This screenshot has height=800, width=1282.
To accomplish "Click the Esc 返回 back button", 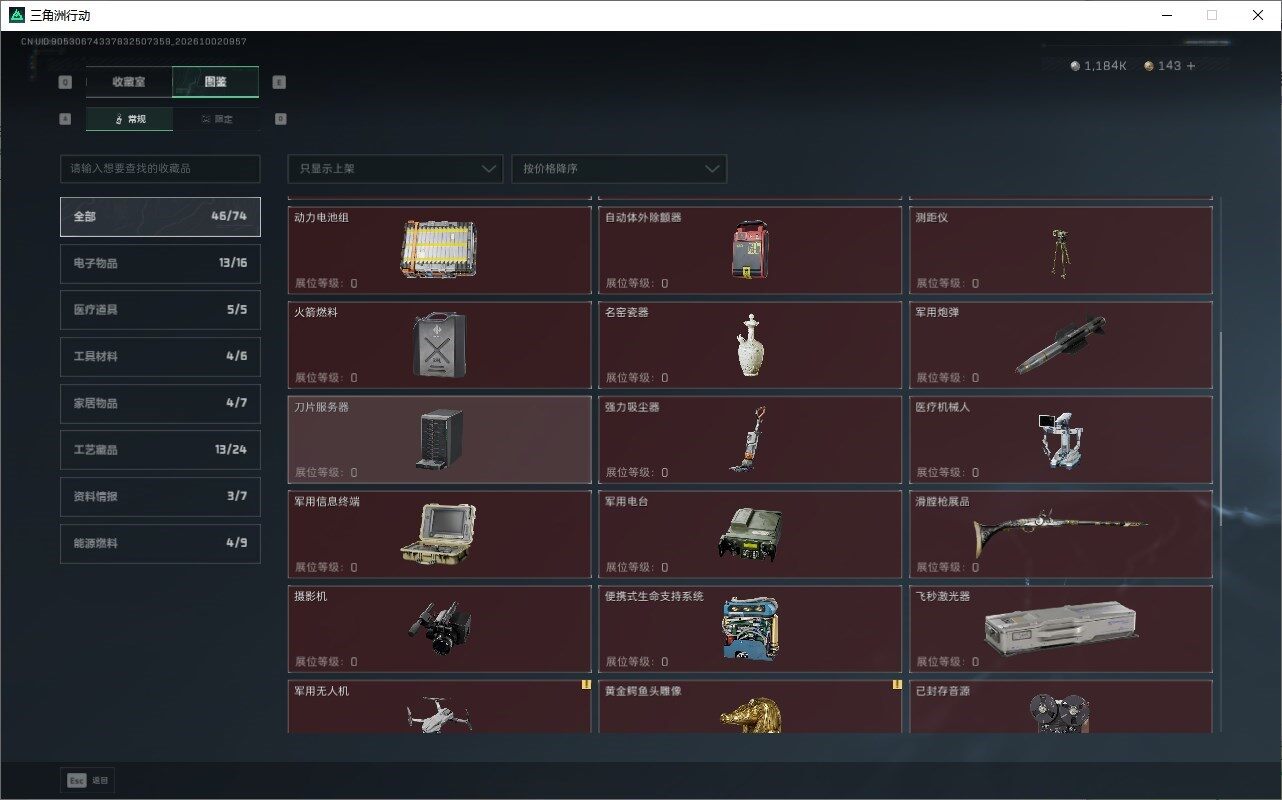I will click(88, 780).
